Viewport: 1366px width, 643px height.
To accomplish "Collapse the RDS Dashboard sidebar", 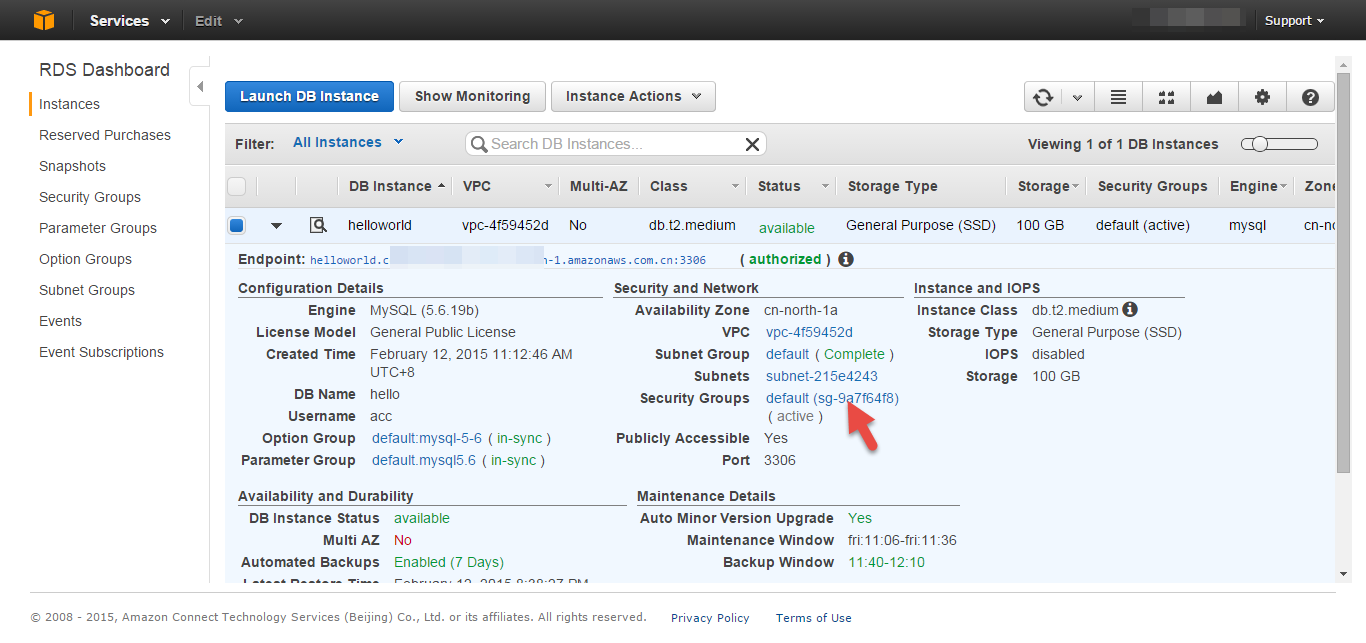I will [x=200, y=87].
